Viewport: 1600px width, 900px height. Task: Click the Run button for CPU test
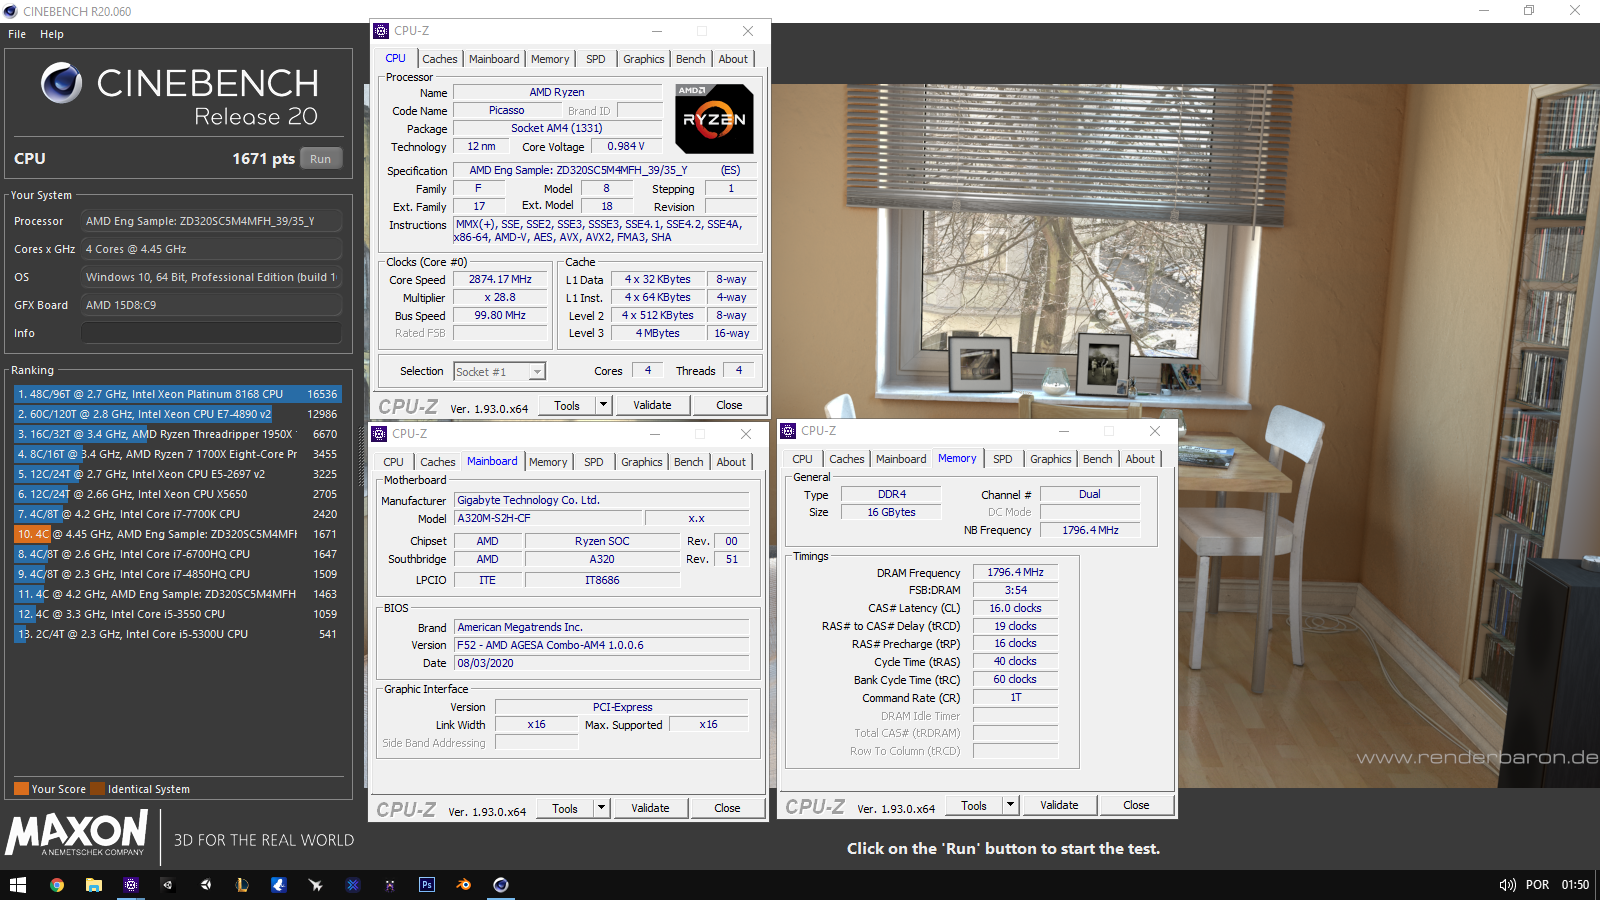pyautogui.click(x=321, y=159)
